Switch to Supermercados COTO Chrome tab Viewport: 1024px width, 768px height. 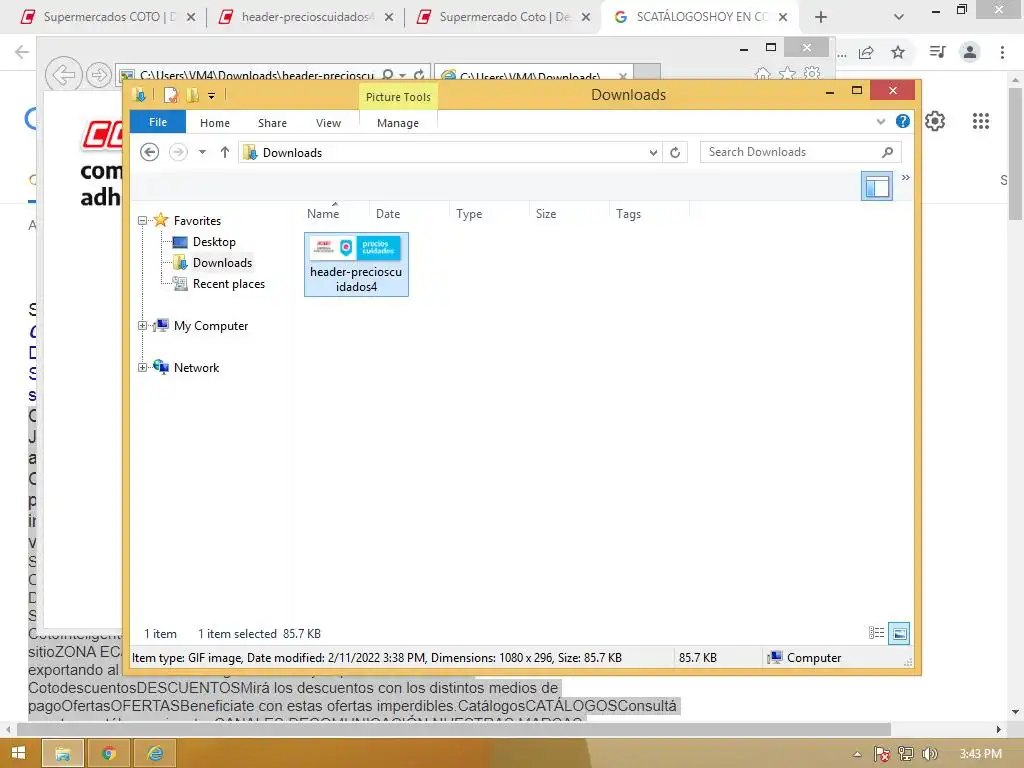(x=108, y=17)
